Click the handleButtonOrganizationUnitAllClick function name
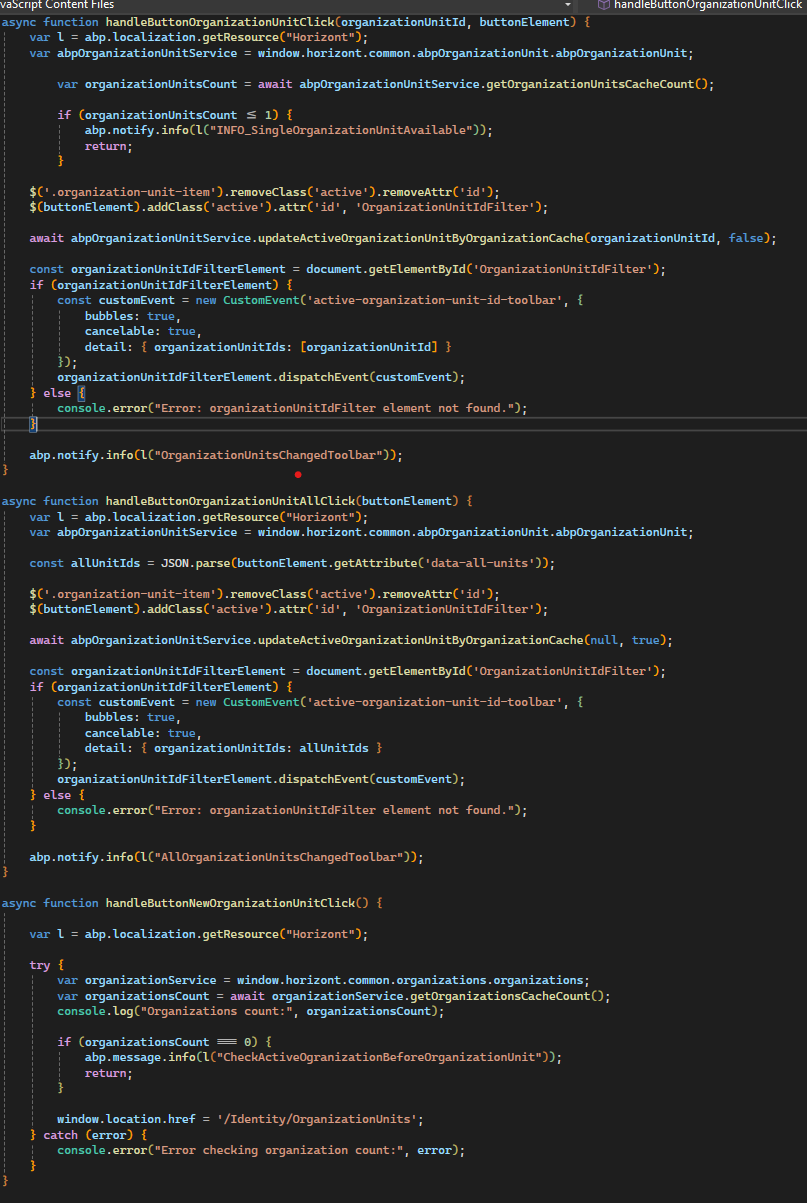Viewport: 807px width, 1203px height. [229, 501]
